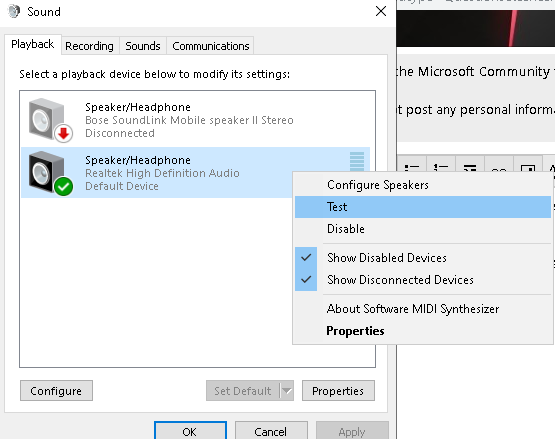The image size is (555, 439).
Task: Switch to the Recording tab
Action: pos(90,46)
